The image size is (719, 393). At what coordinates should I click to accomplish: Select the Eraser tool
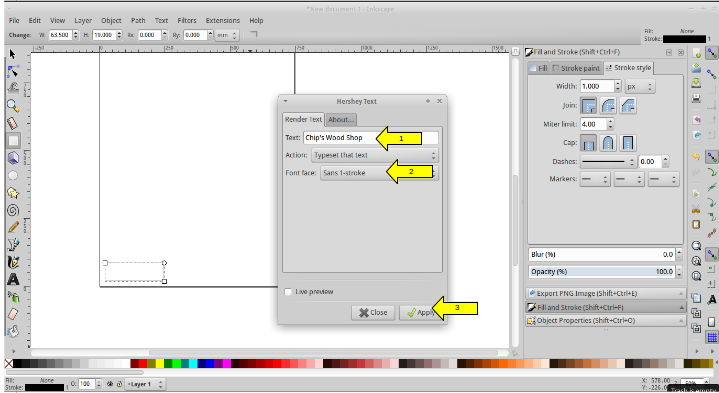(13, 314)
